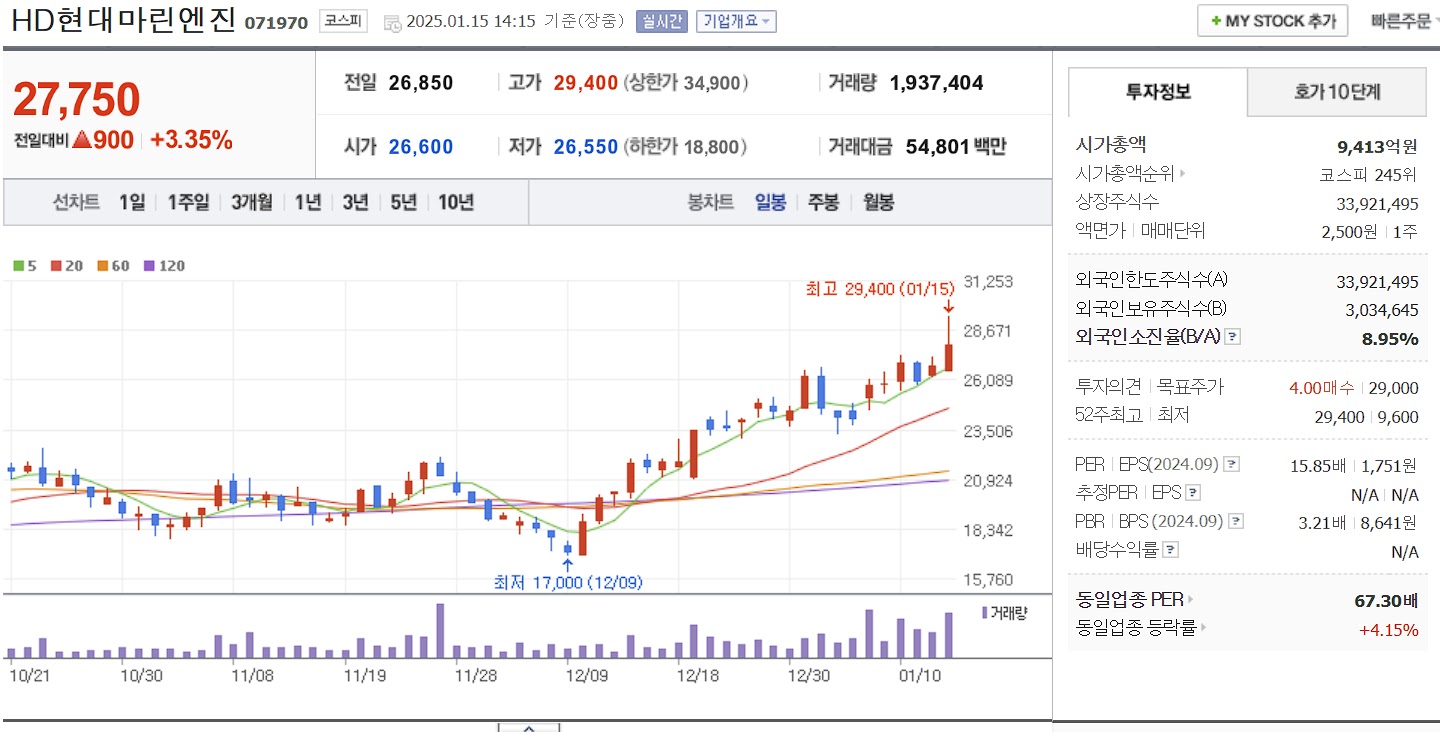This screenshot has height=732, width=1440.
Task: Click the +3.35% change value
Action: click(191, 140)
